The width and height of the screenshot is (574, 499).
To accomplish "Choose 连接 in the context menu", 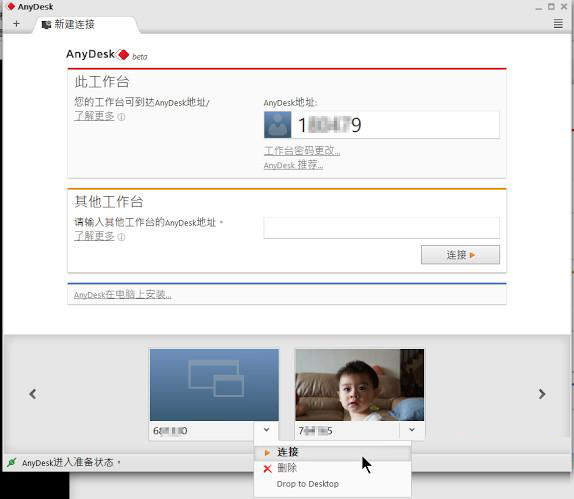I will (x=332, y=453).
